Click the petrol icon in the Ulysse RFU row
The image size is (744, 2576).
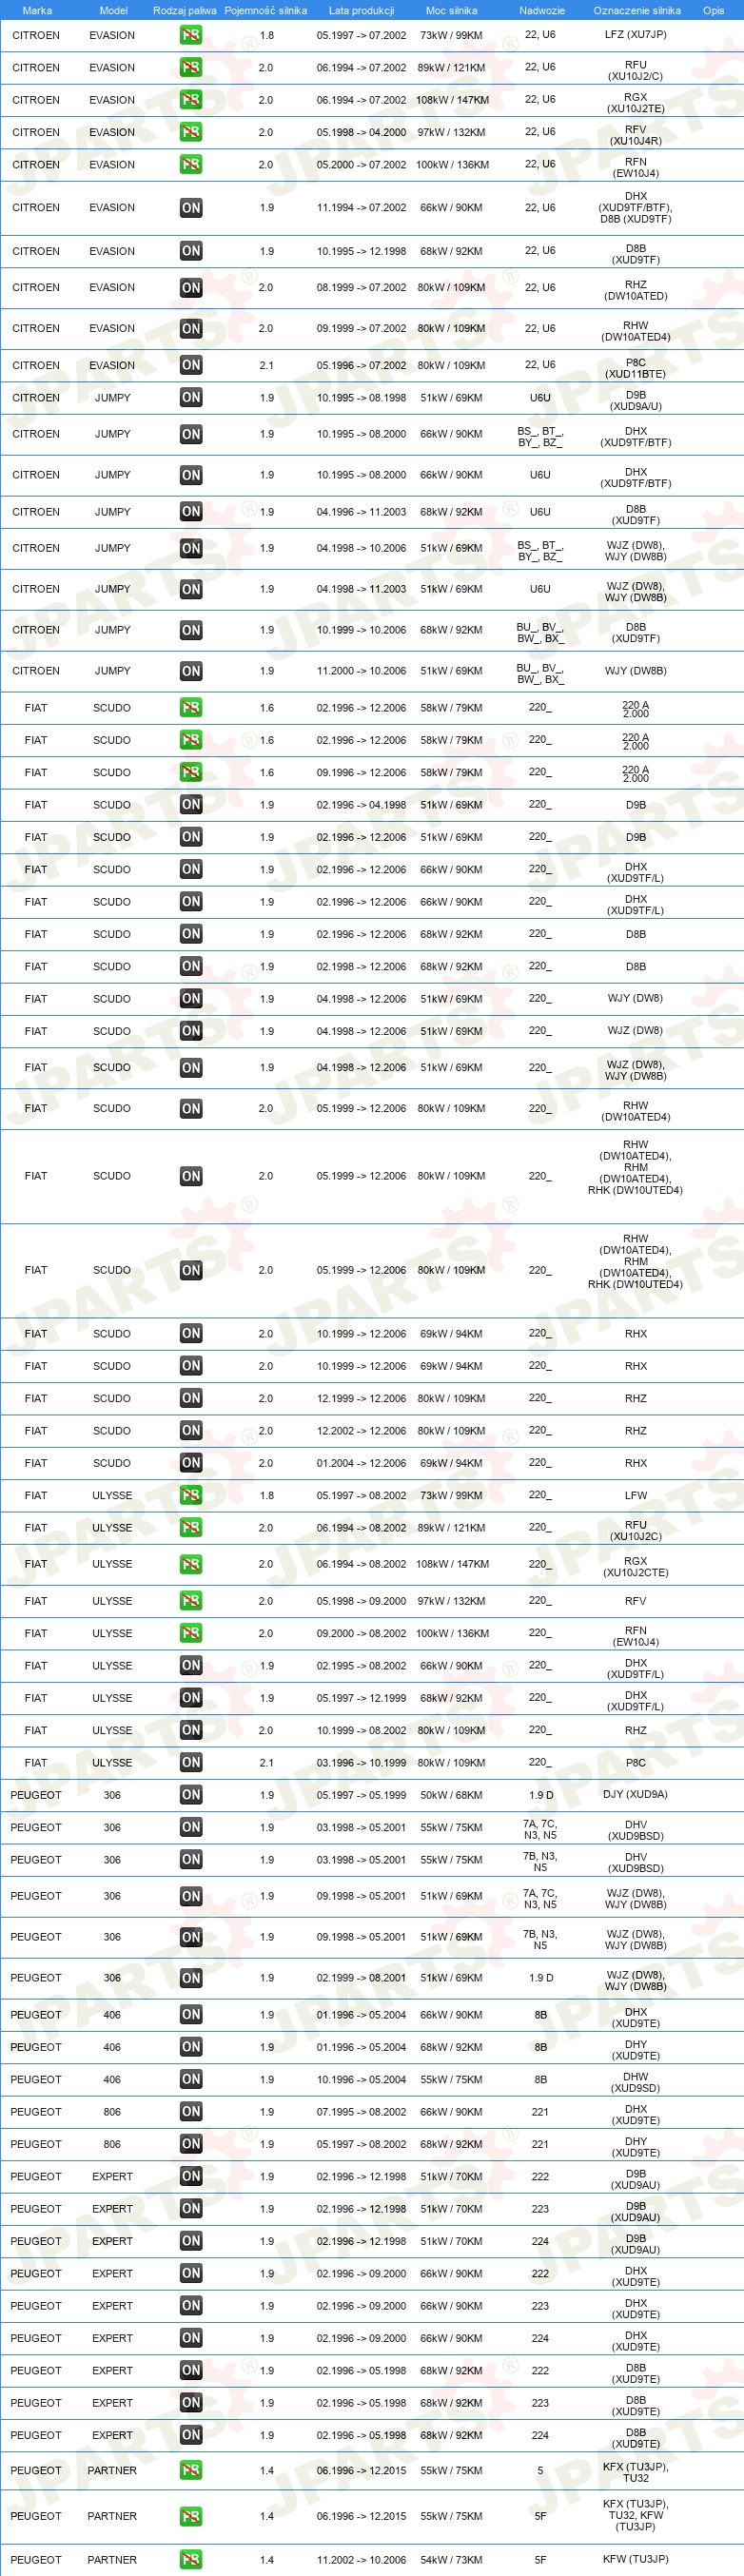[191, 1528]
